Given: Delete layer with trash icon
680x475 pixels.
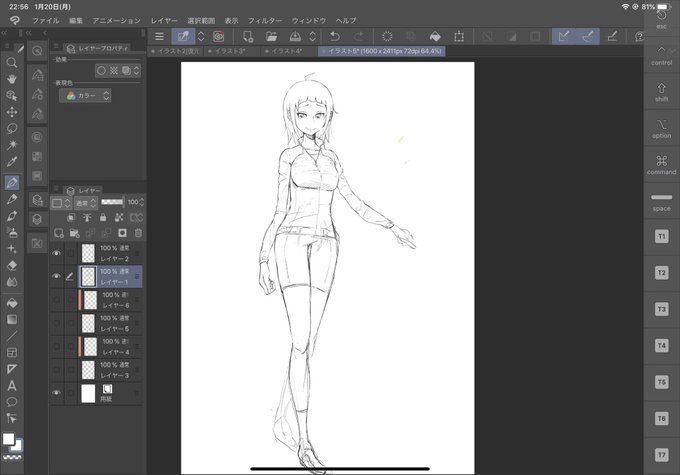Looking at the screenshot, I should click(138, 233).
